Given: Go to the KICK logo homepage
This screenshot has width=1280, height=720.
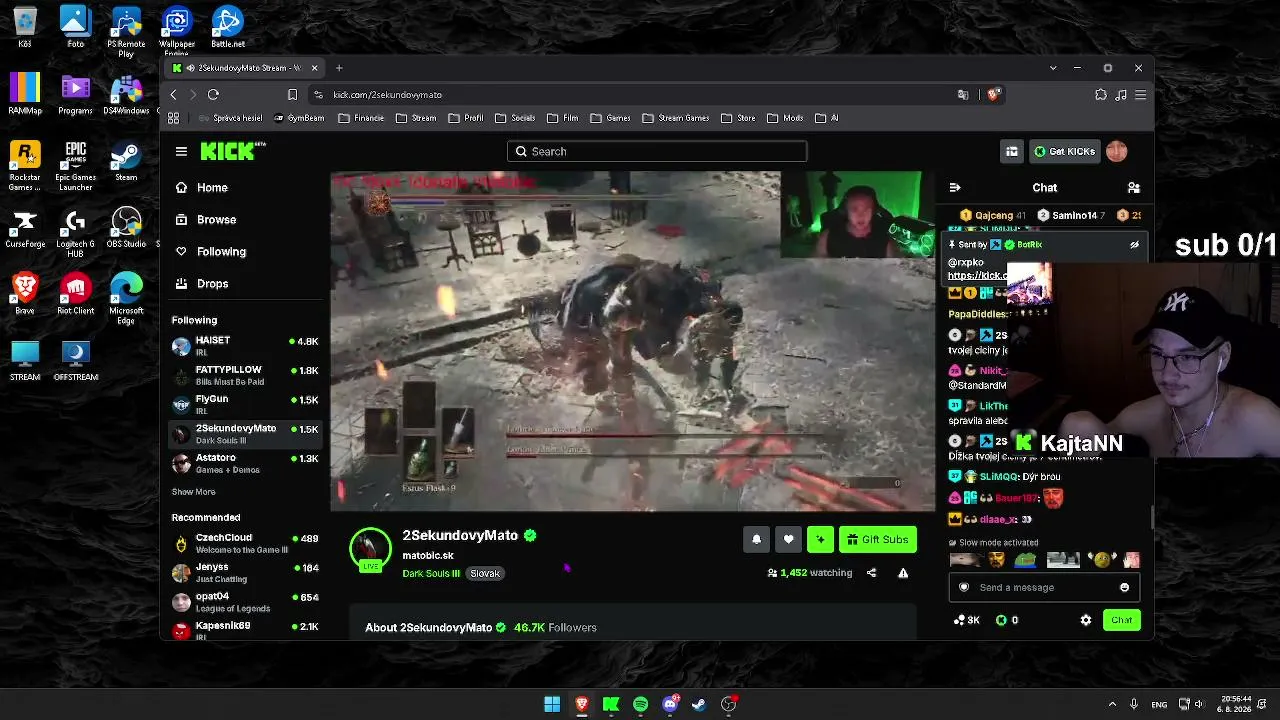Looking at the screenshot, I should coord(232,151).
